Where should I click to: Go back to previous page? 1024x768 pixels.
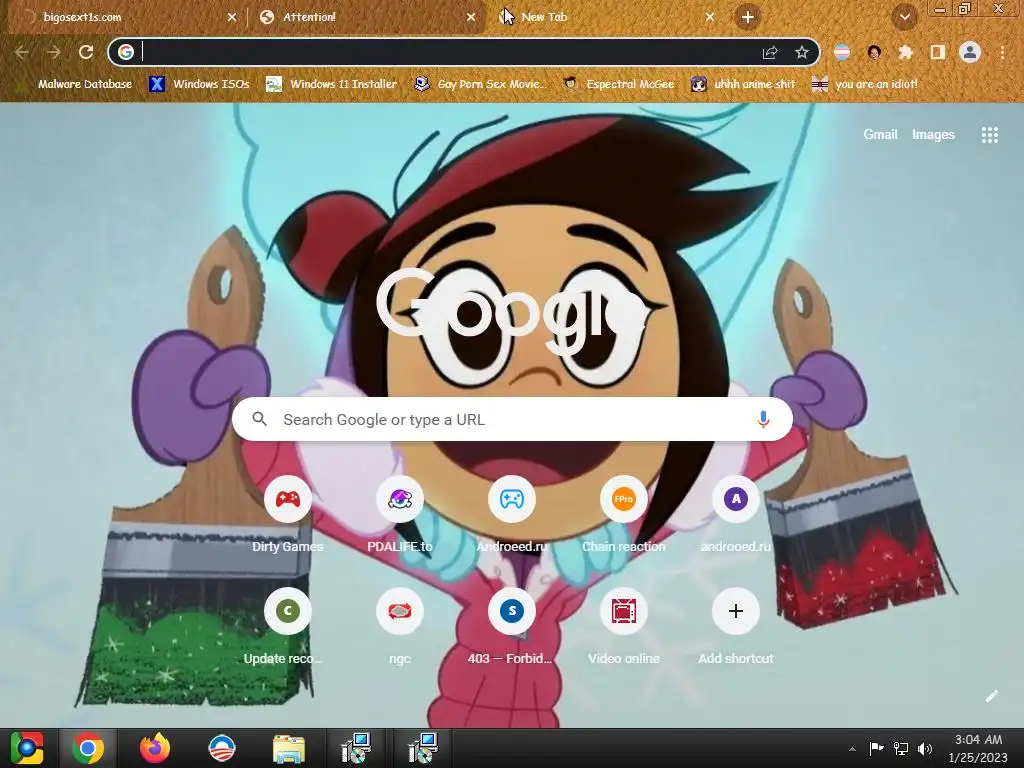(22, 52)
